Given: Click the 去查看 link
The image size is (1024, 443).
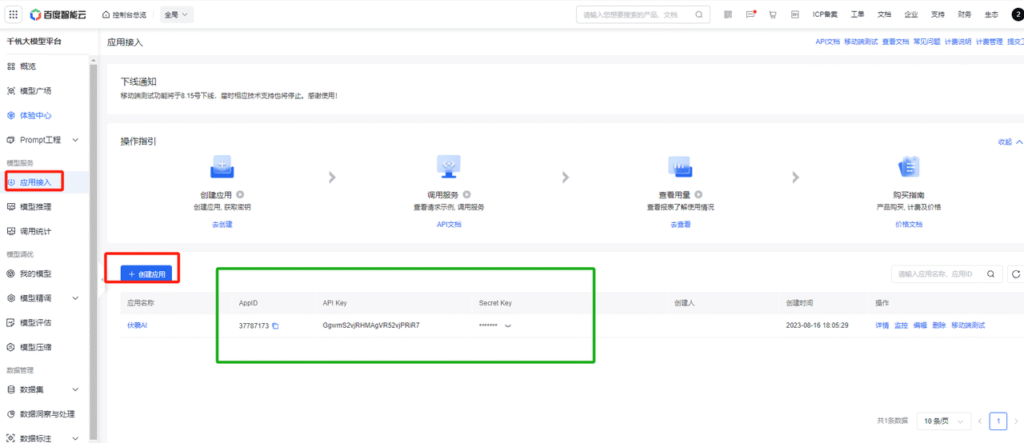Looking at the screenshot, I should pyautogui.click(x=680, y=224).
